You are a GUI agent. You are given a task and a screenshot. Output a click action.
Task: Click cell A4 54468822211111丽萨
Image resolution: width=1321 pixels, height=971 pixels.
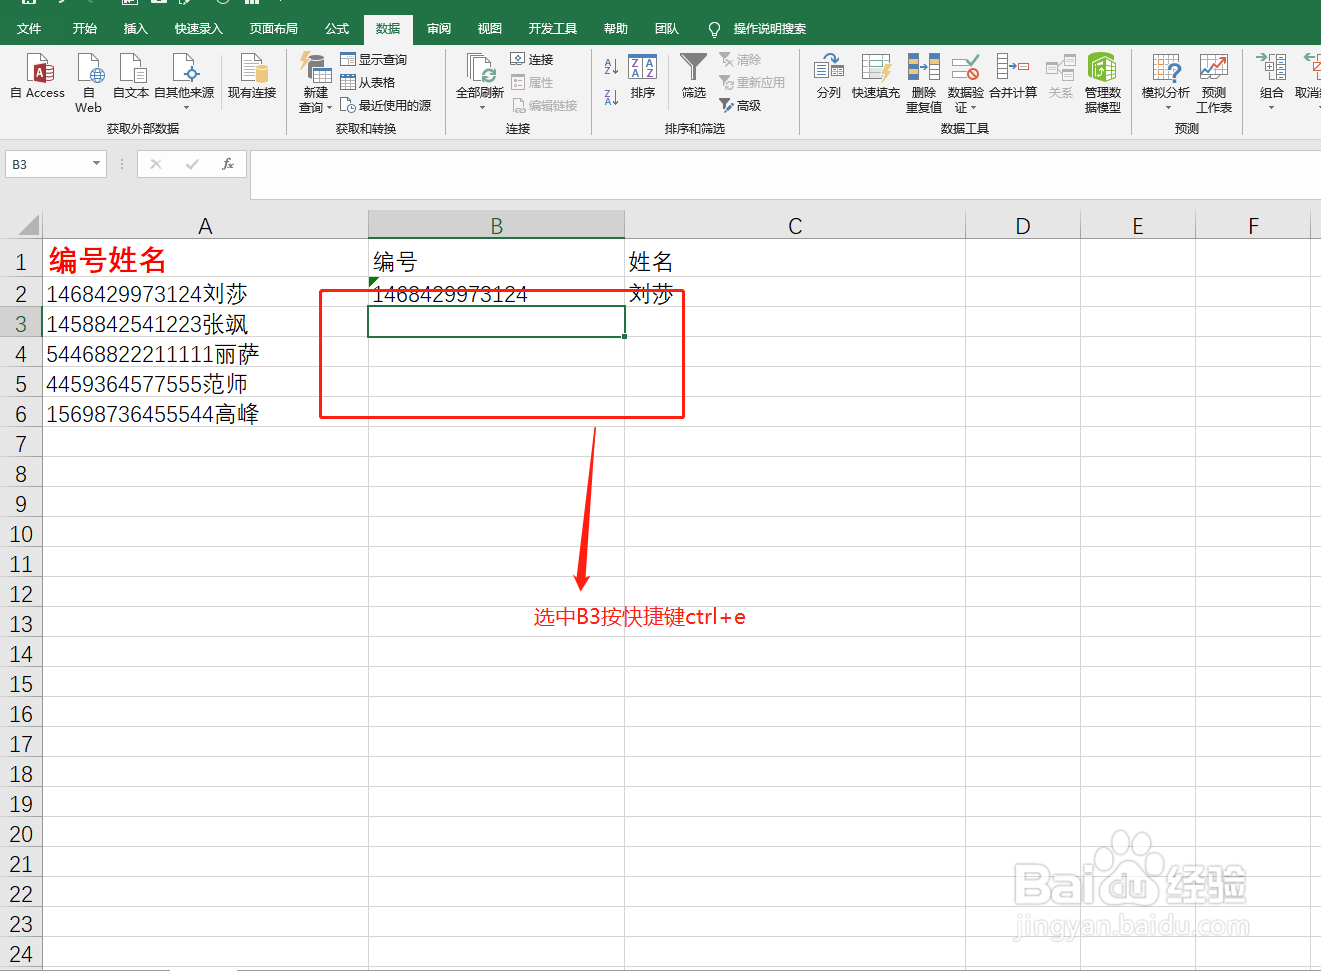[205, 353]
